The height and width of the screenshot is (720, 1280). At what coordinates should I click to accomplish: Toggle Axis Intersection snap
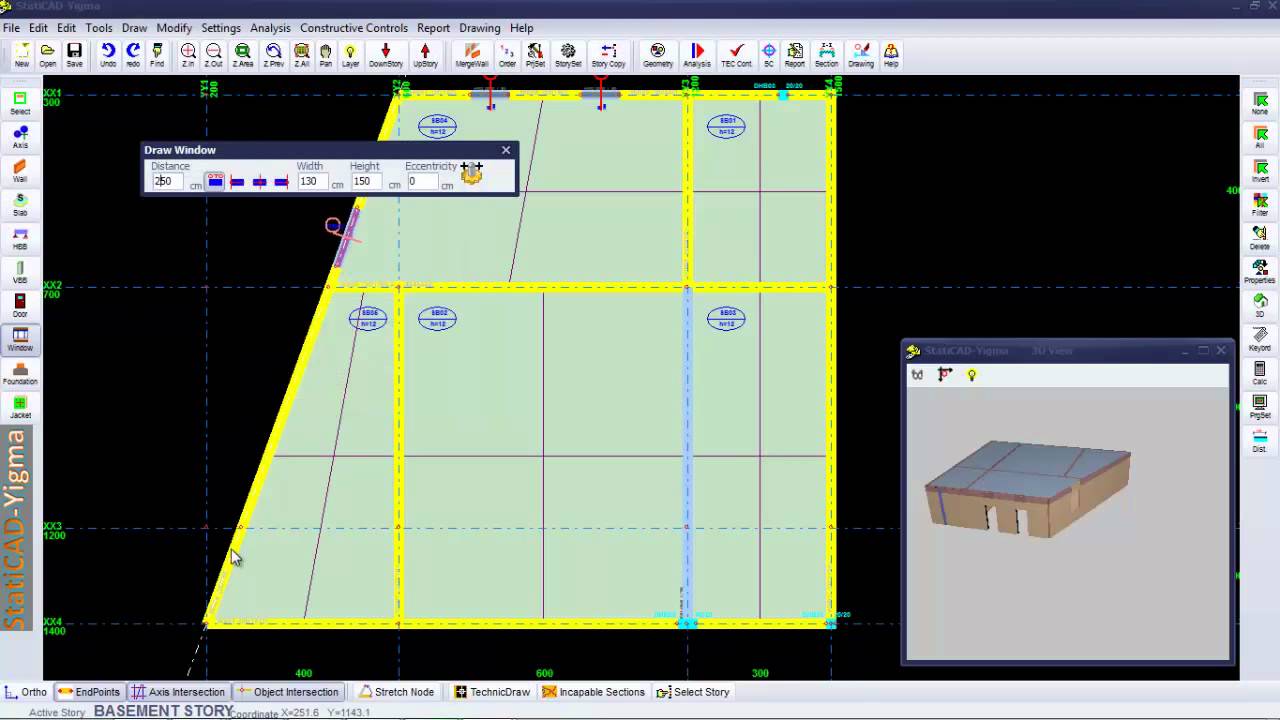pos(179,692)
